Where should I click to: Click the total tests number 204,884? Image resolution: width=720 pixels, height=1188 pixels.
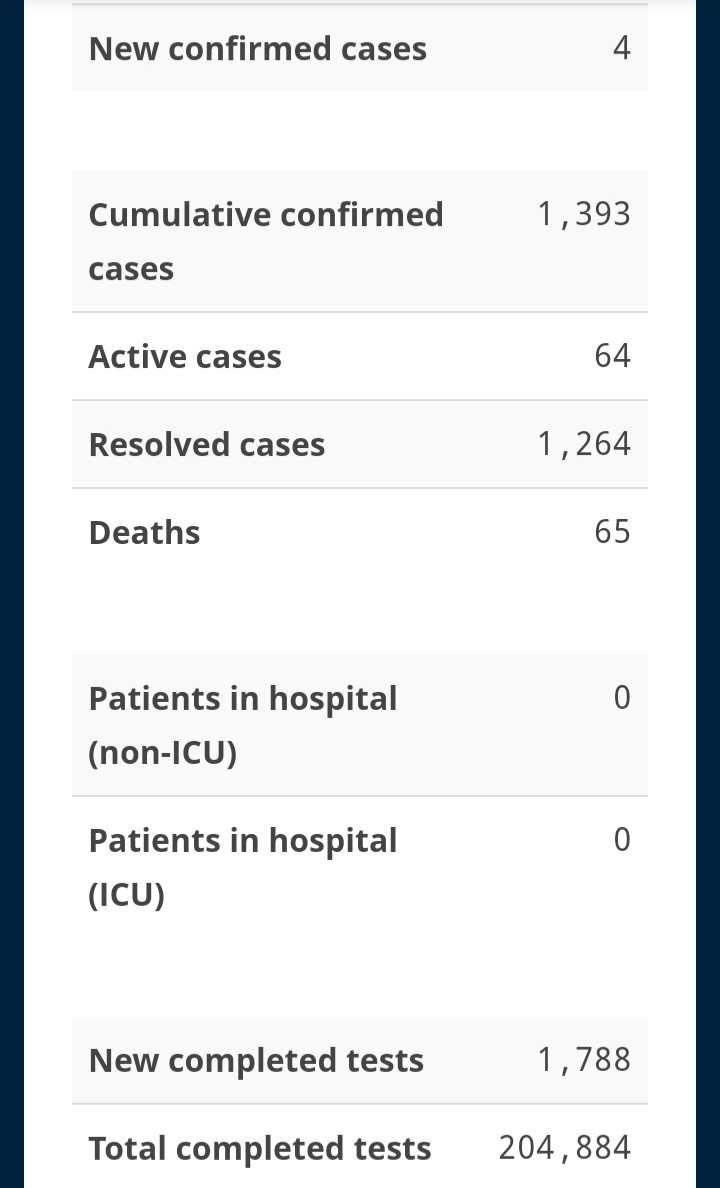(x=565, y=1148)
